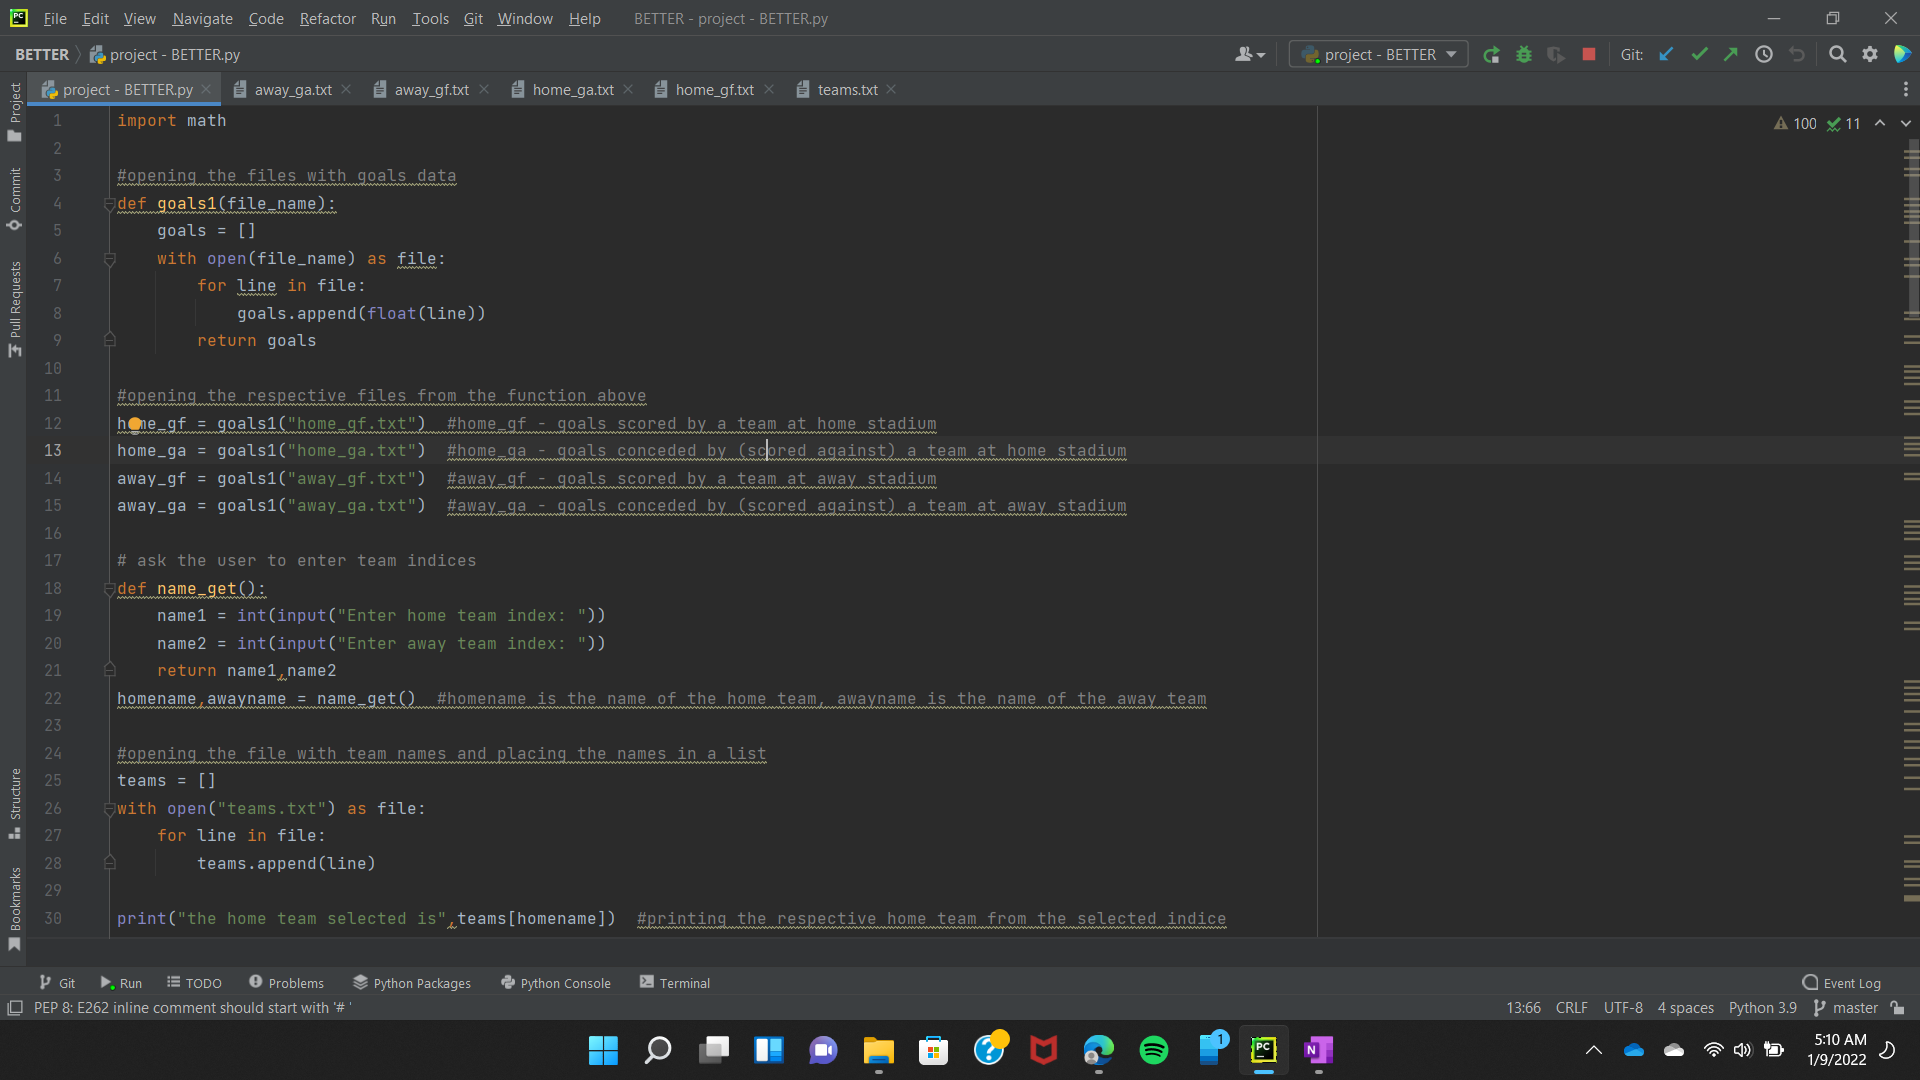Screen dimensions: 1920x1080
Task: Collapse the goals1 function fold marker
Action: click(x=109, y=204)
